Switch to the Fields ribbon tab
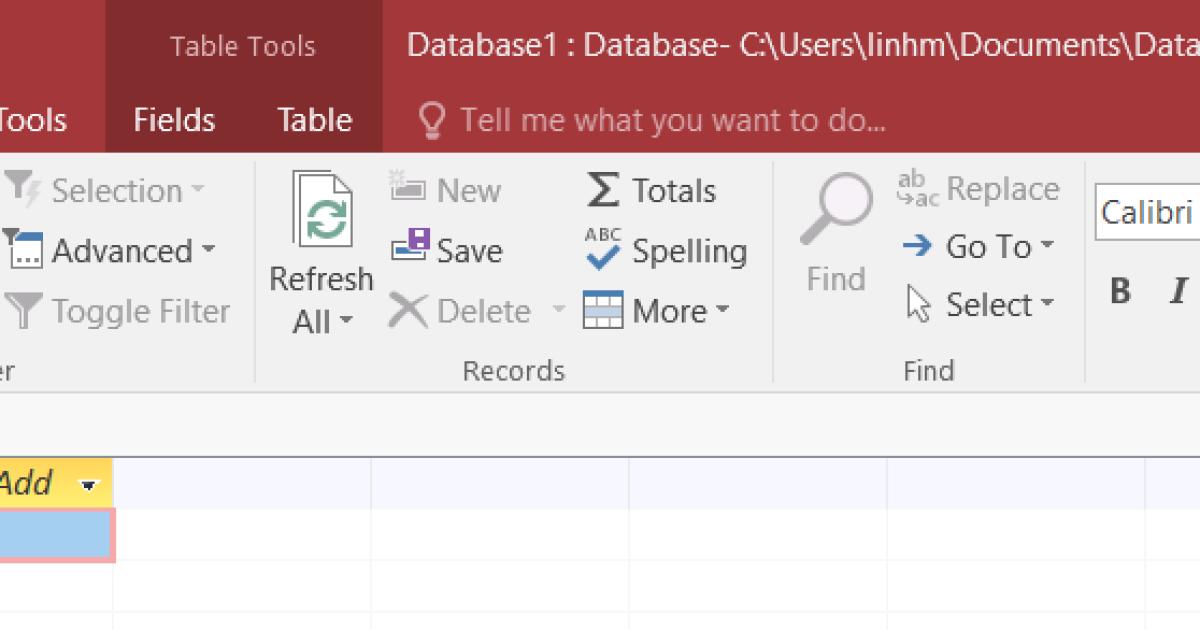This screenshot has width=1200, height=630. click(x=174, y=119)
